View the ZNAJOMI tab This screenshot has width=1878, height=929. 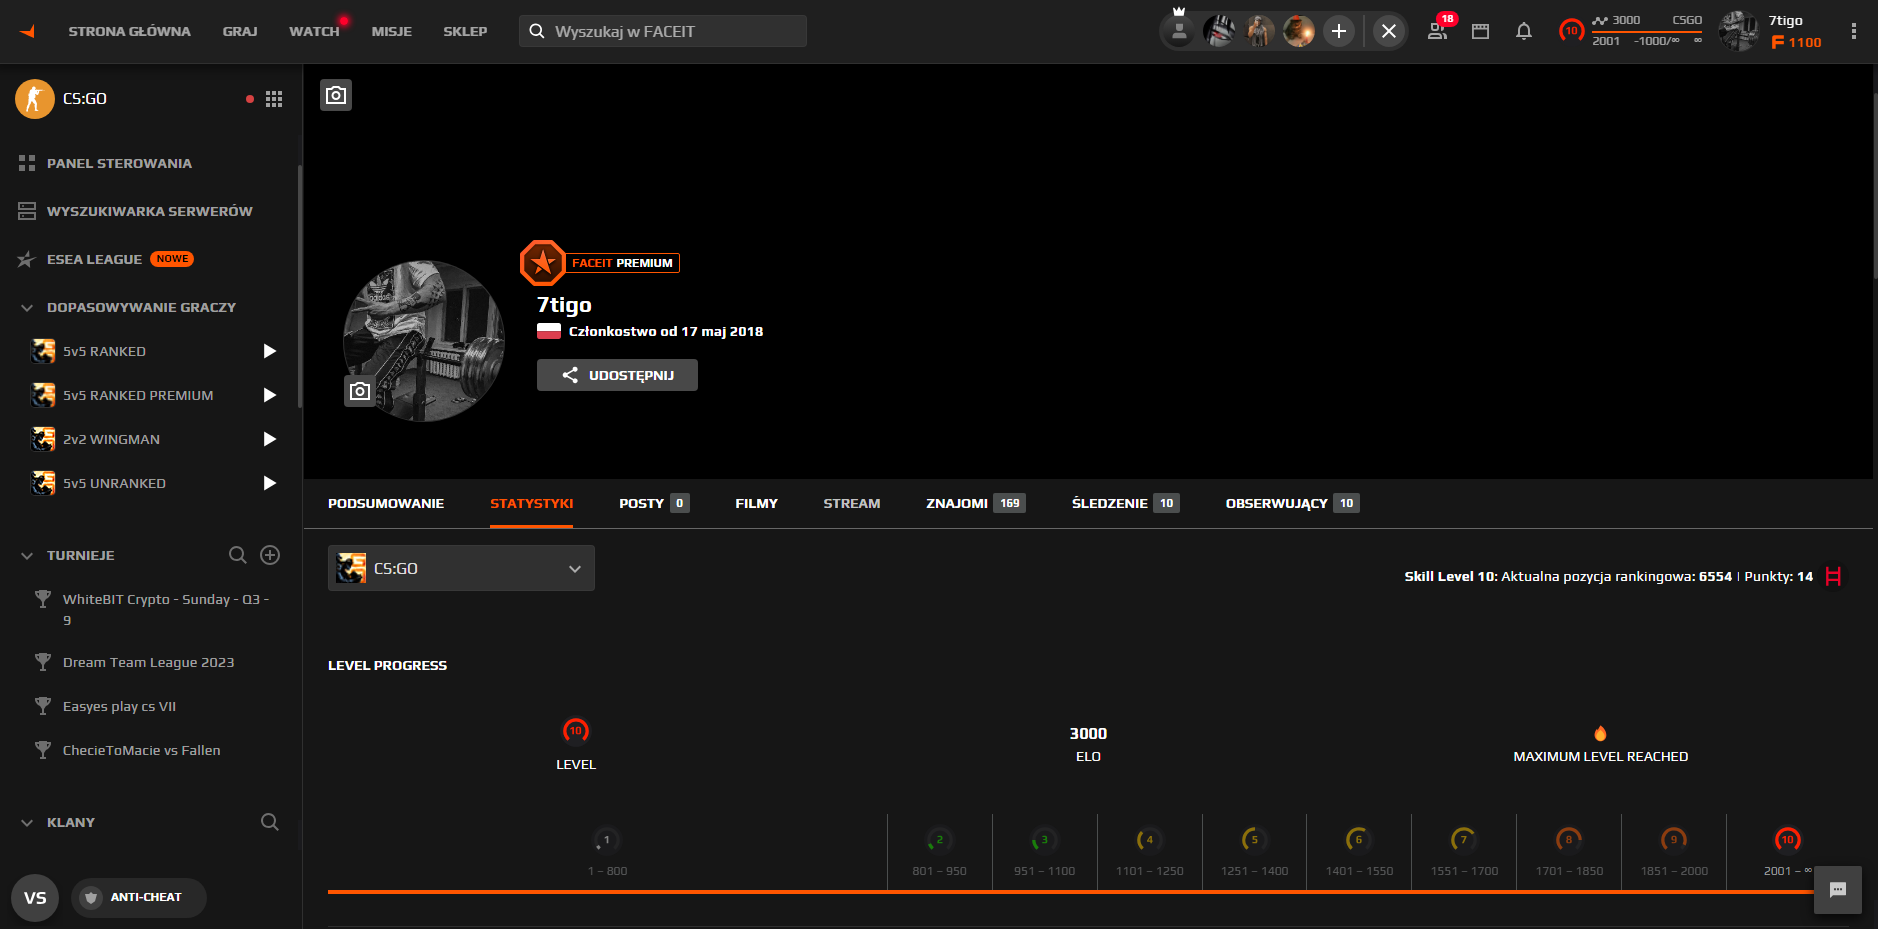(x=976, y=503)
